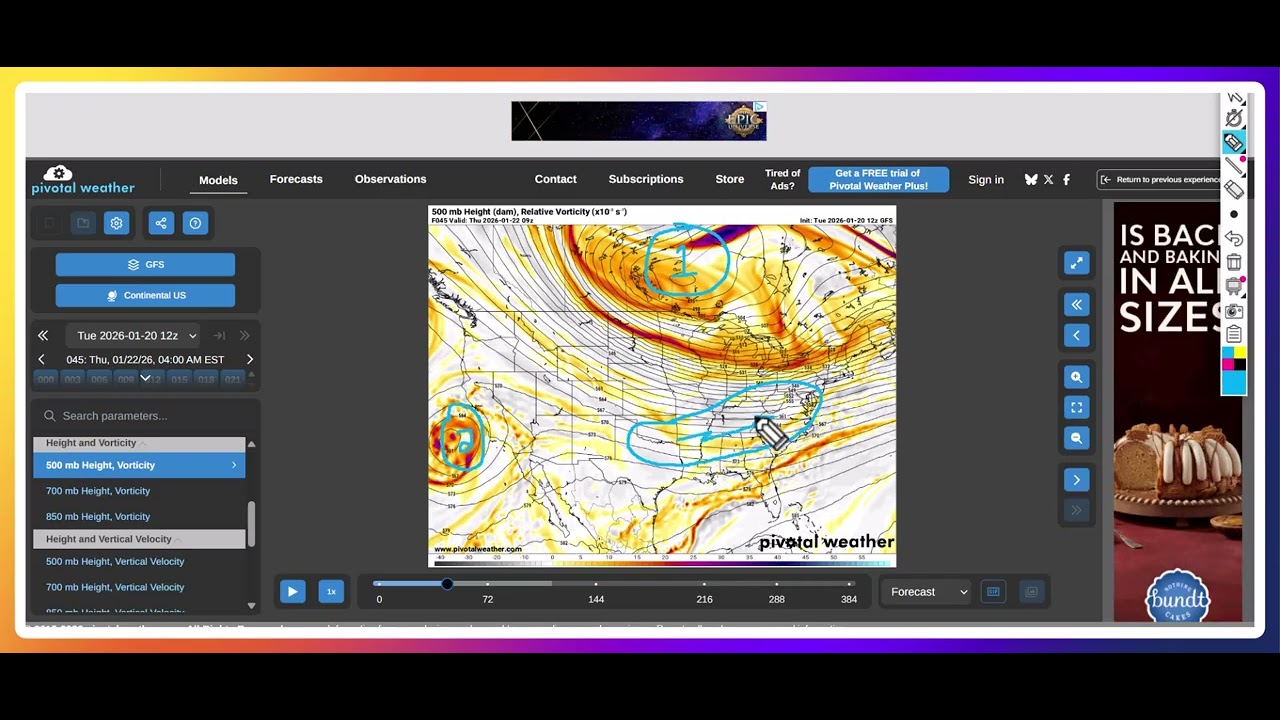This screenshot has height=720, width=1280.
Task: Click the disabled-timer icon in annotation toolbar
Action: [1234, 119]
